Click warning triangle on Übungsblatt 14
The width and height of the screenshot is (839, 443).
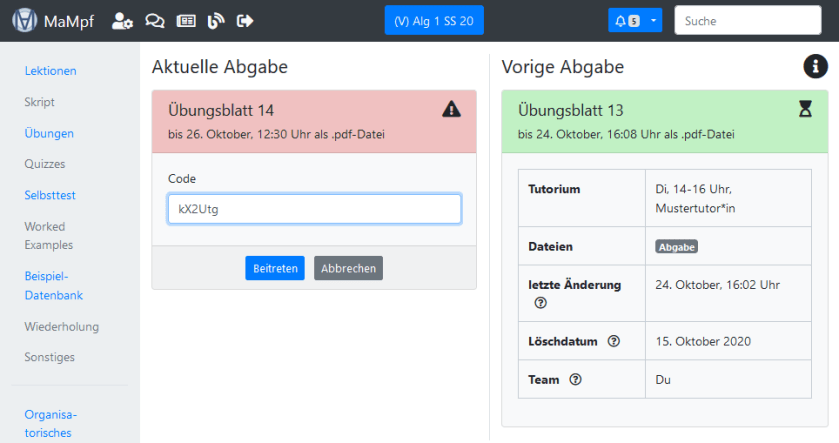(451, 109)
